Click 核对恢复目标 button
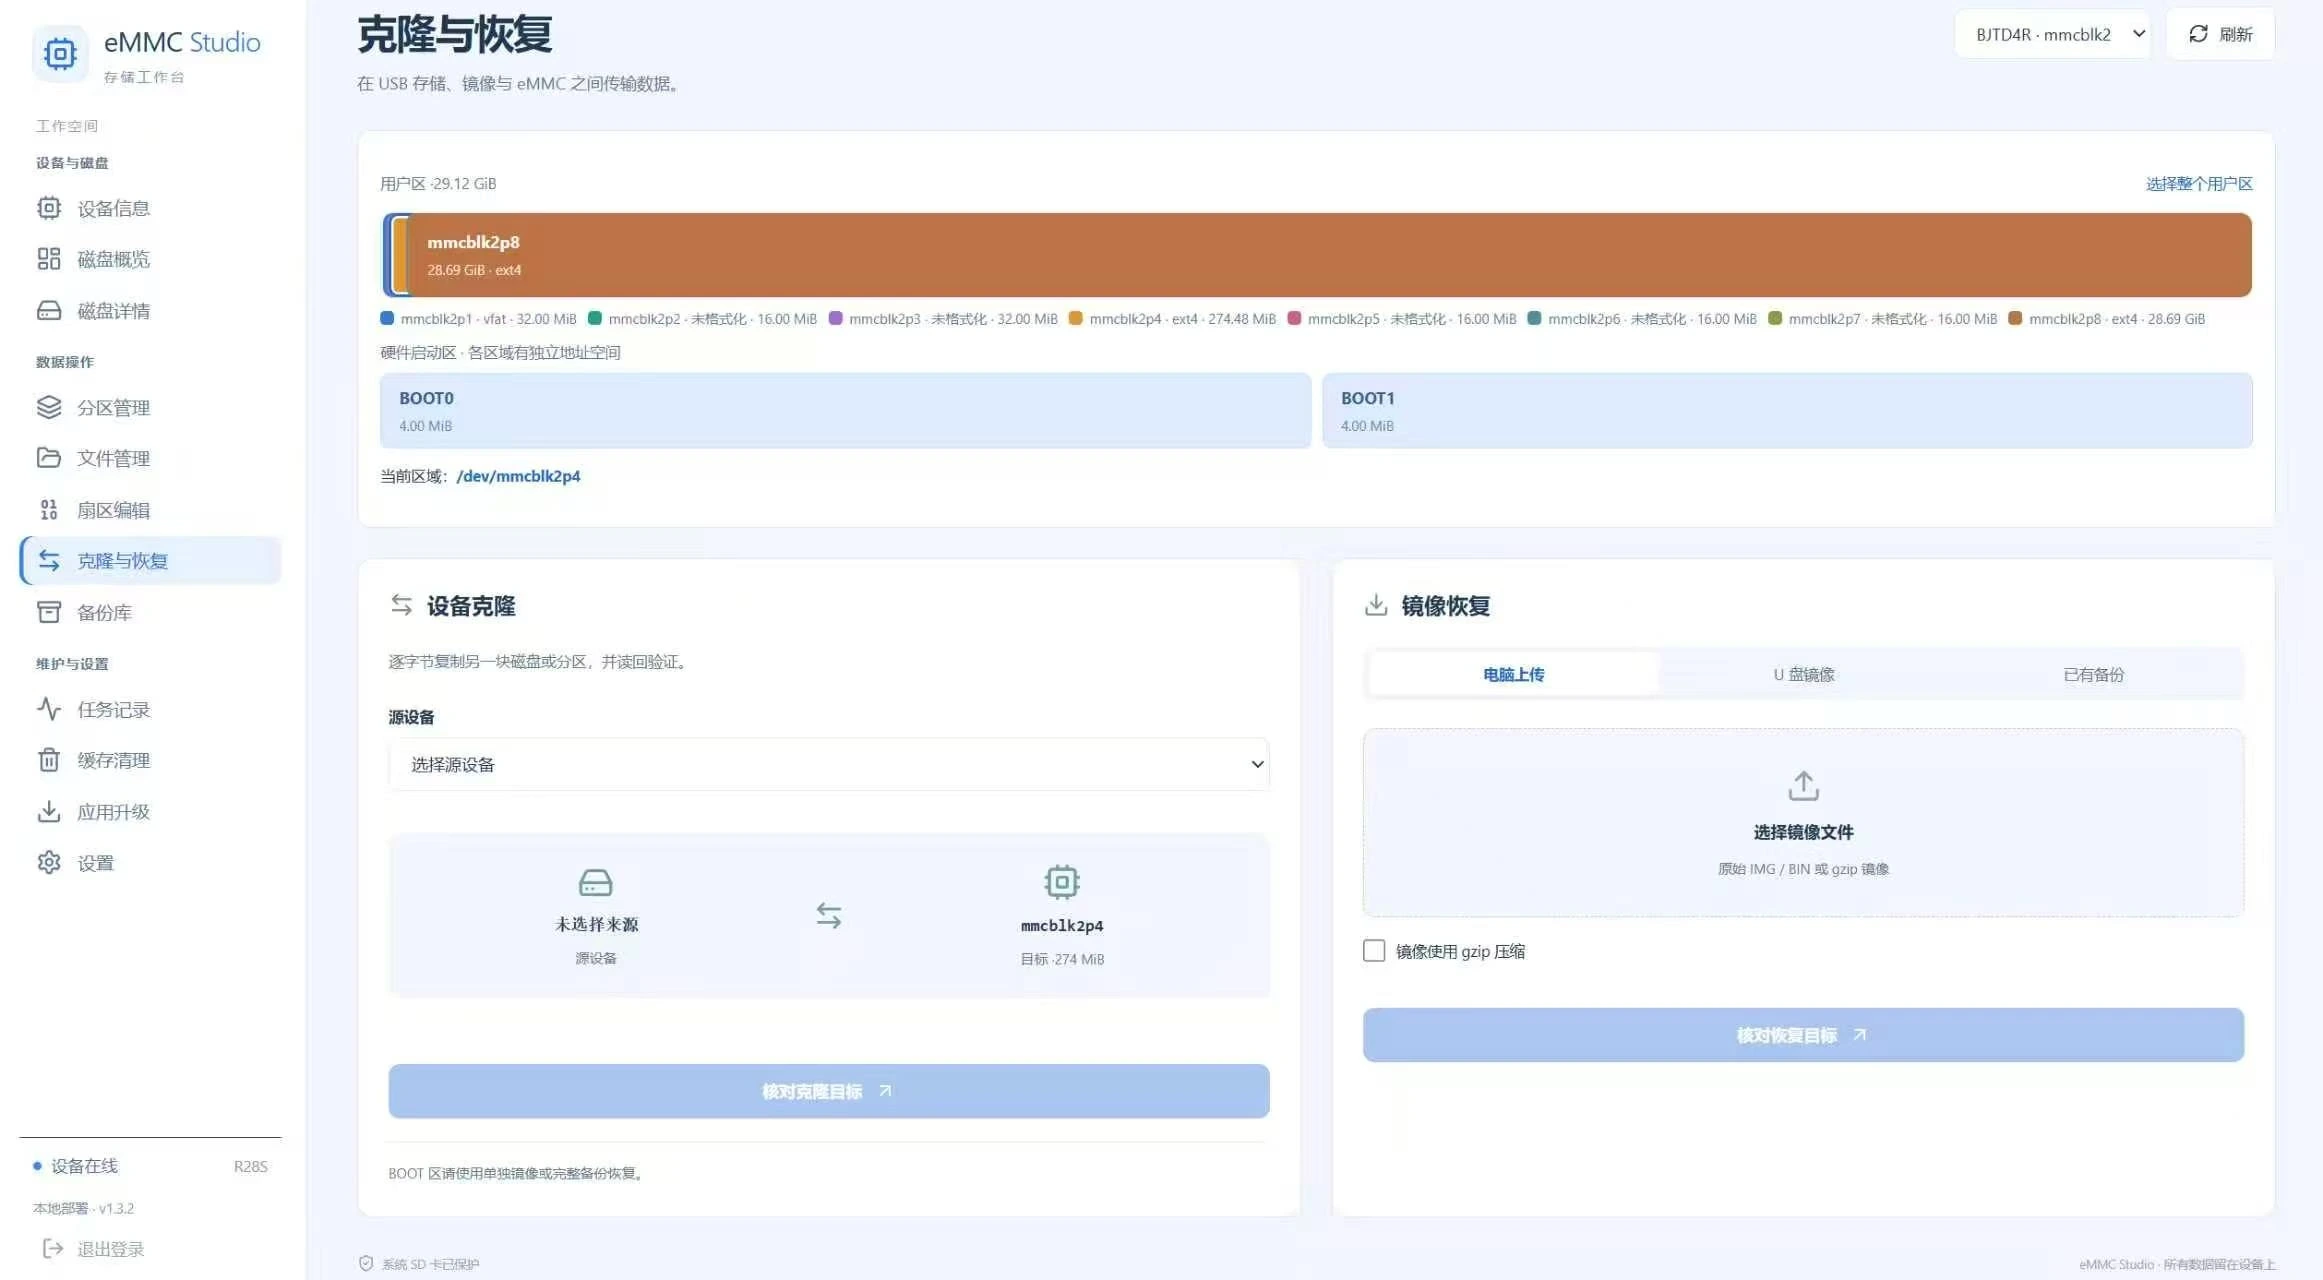 (1803, 1035)
